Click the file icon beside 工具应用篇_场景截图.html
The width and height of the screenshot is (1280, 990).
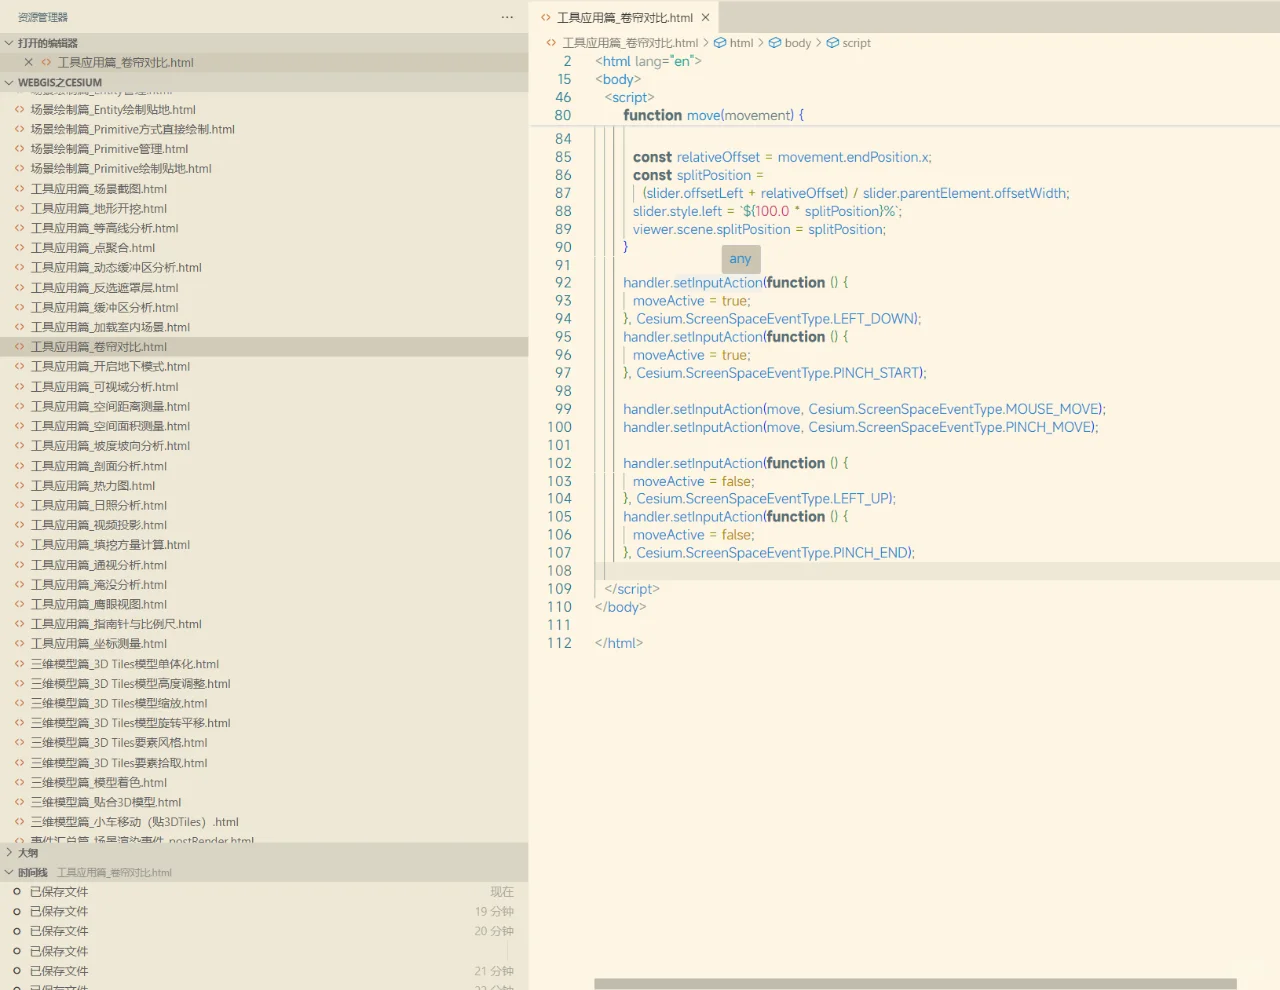(20, 189)
